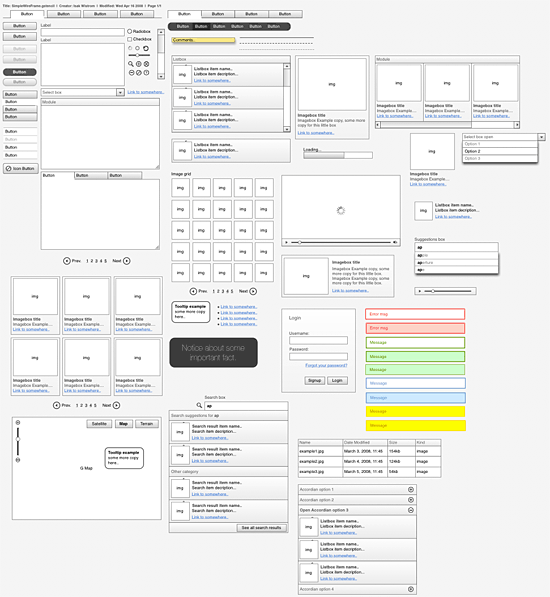Click the Username input field

319,340
